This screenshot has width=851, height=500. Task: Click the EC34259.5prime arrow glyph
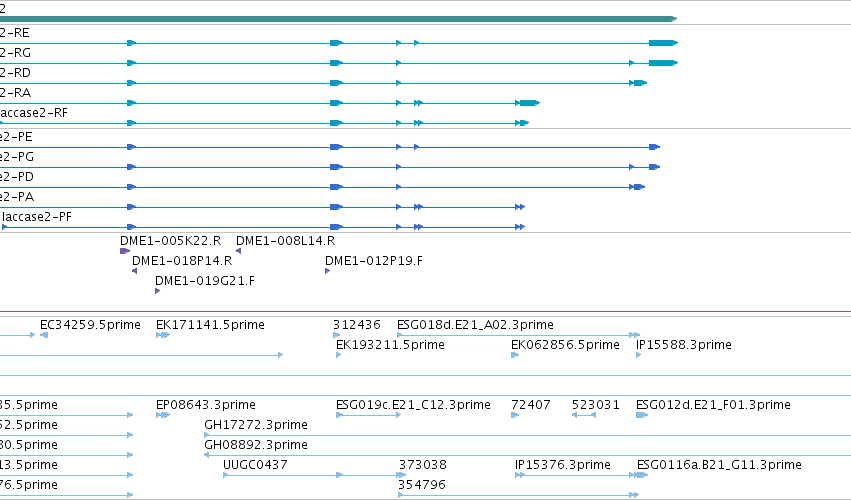[x=44, y=335]
